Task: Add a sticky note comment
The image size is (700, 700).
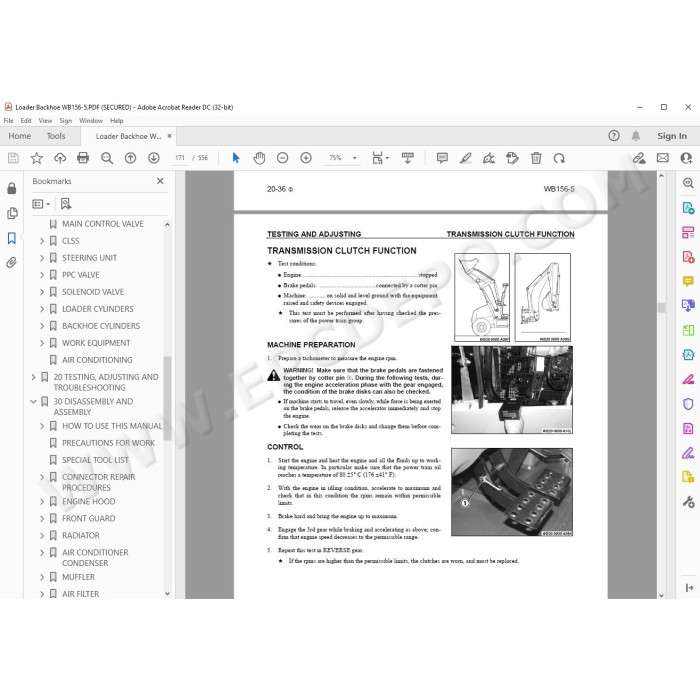Action: pos(442,158)
